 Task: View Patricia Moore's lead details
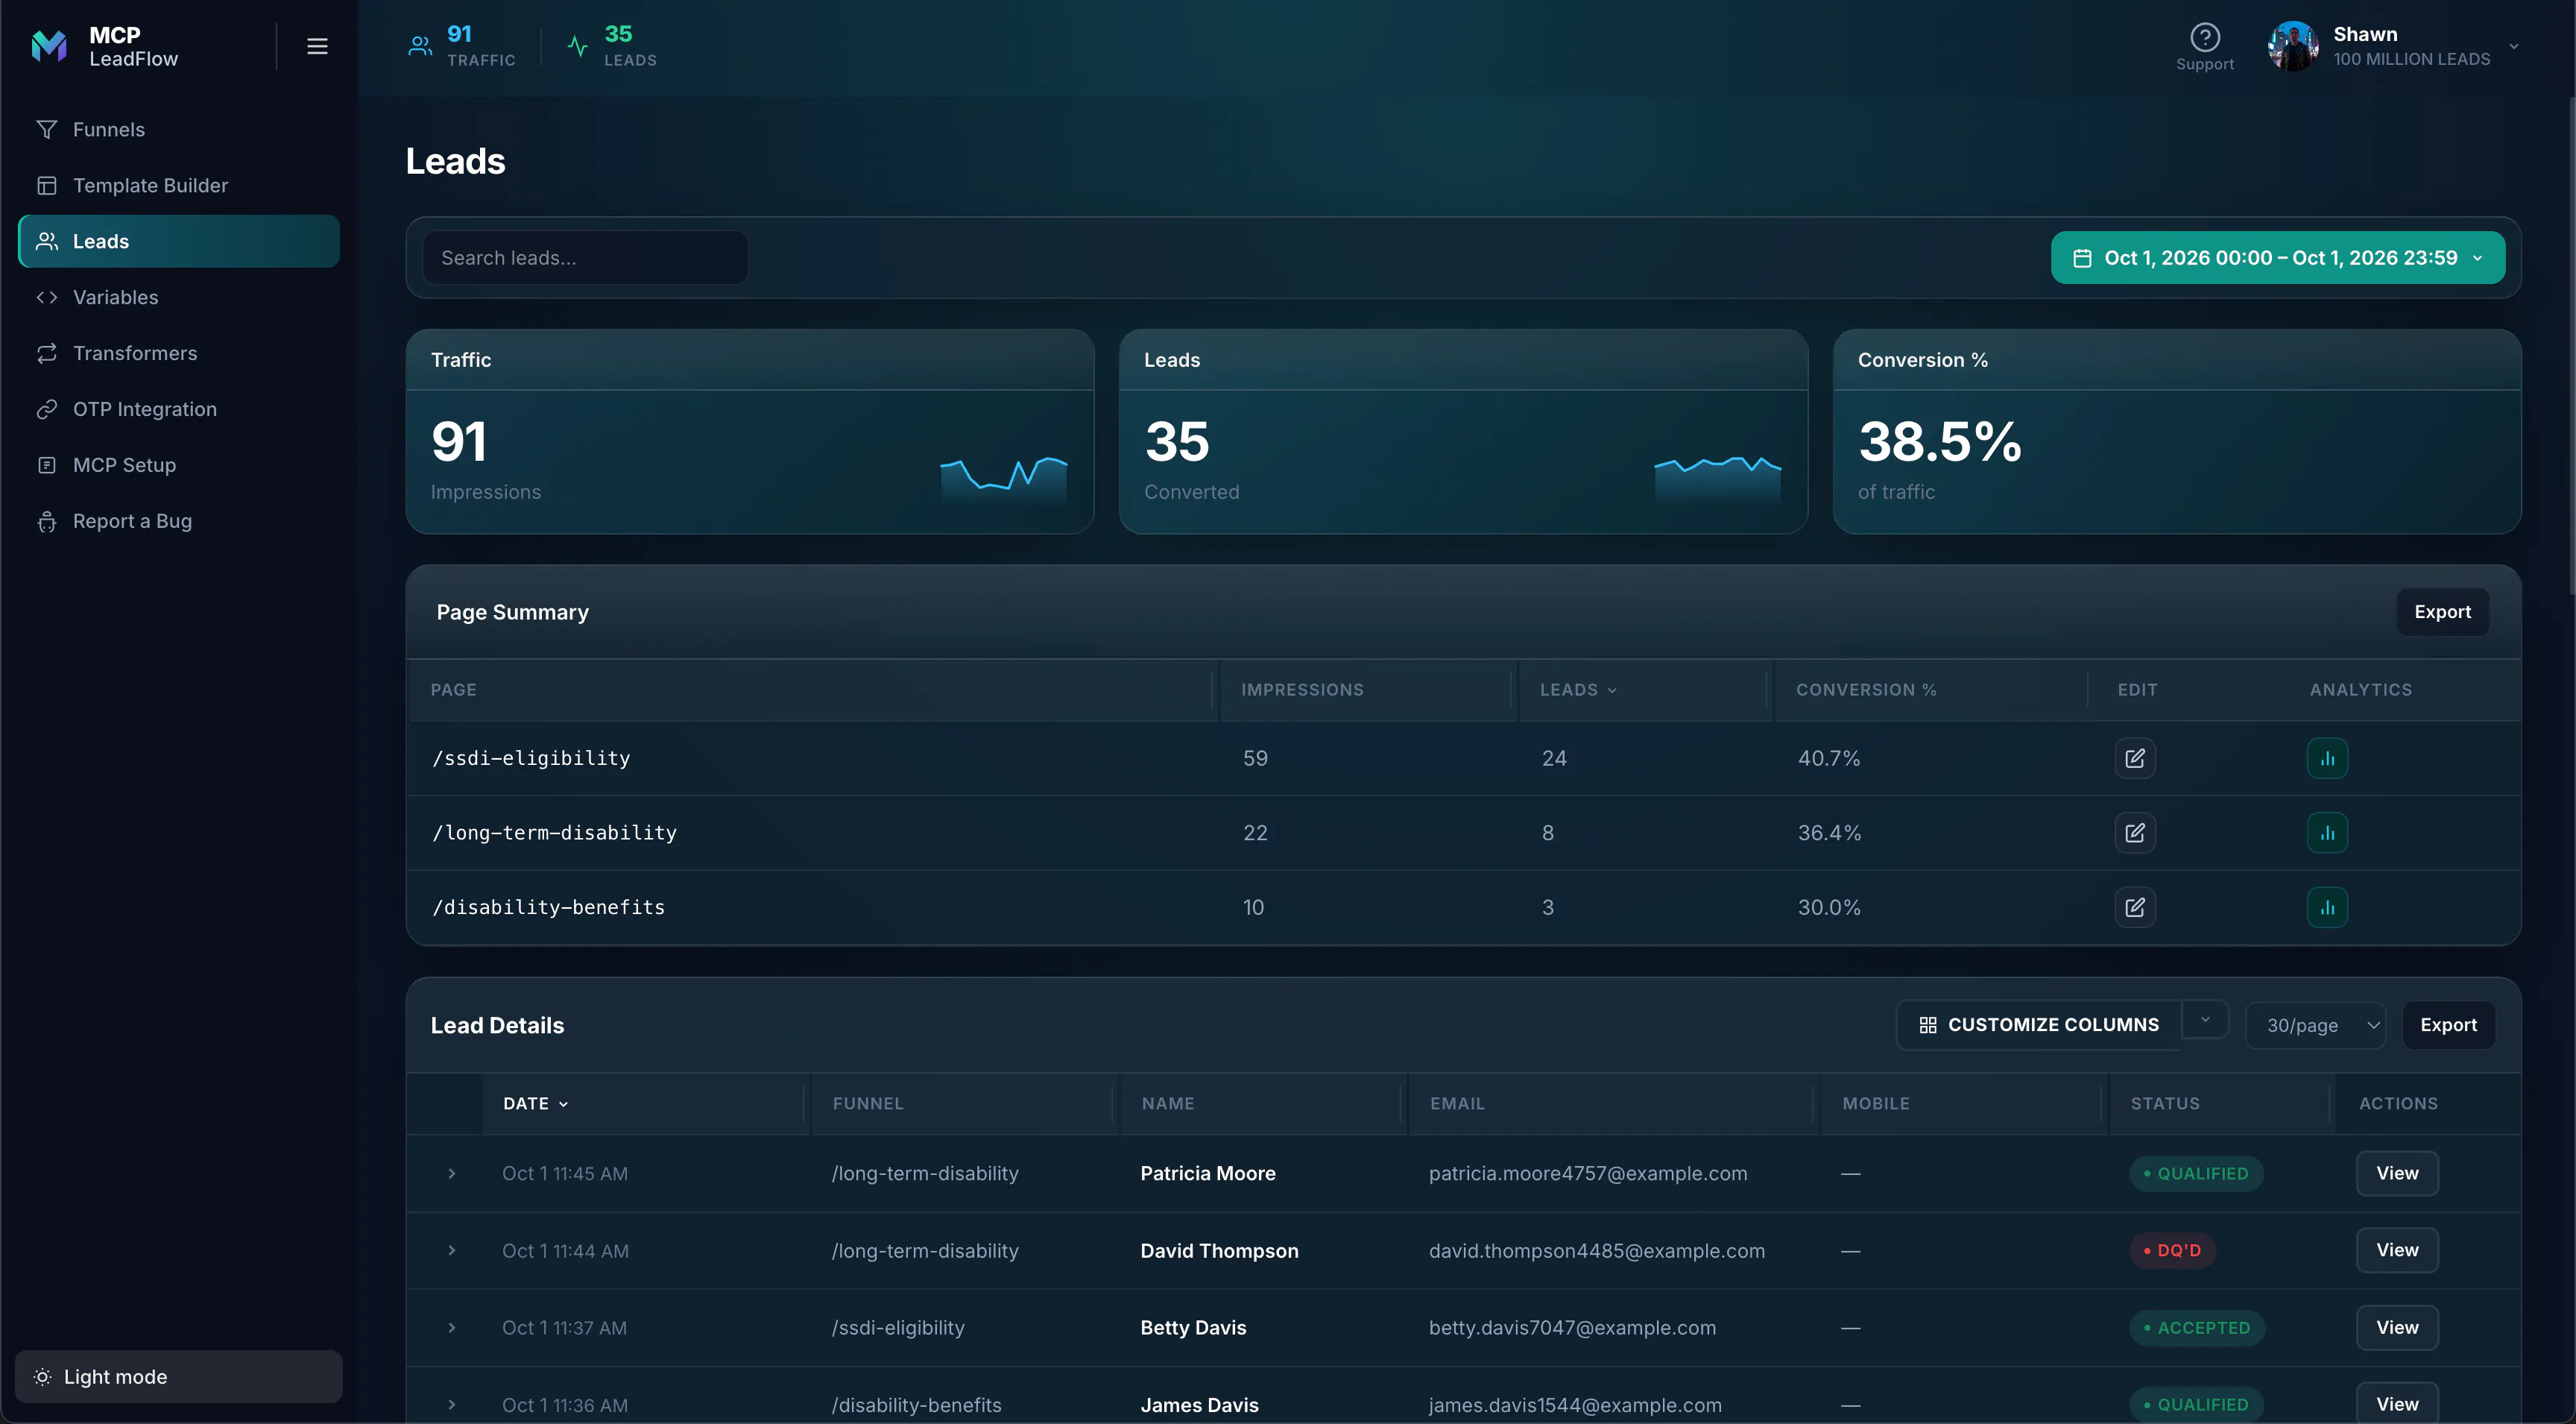(2397, 1173)
